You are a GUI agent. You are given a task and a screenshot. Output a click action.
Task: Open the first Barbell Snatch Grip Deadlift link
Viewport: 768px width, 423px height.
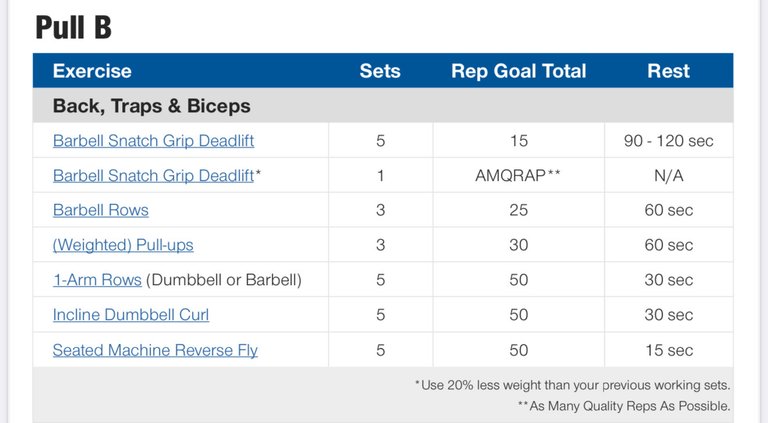[x=153, y=141]
